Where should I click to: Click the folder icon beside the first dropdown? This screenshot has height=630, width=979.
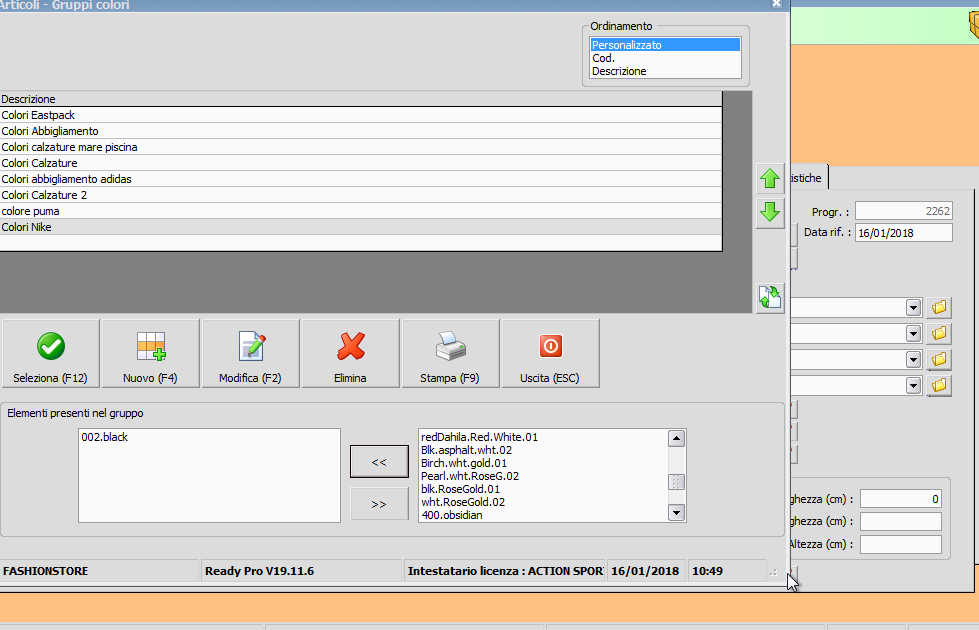point(939,307)
